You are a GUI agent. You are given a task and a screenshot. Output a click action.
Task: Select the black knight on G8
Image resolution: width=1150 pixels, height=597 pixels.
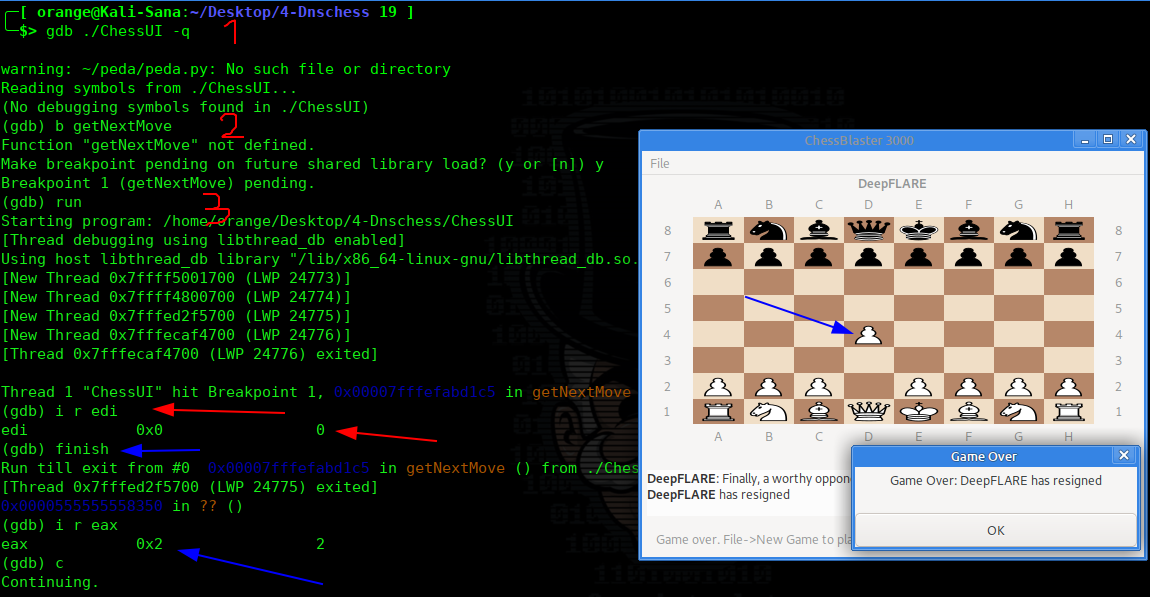[1019, 230]
